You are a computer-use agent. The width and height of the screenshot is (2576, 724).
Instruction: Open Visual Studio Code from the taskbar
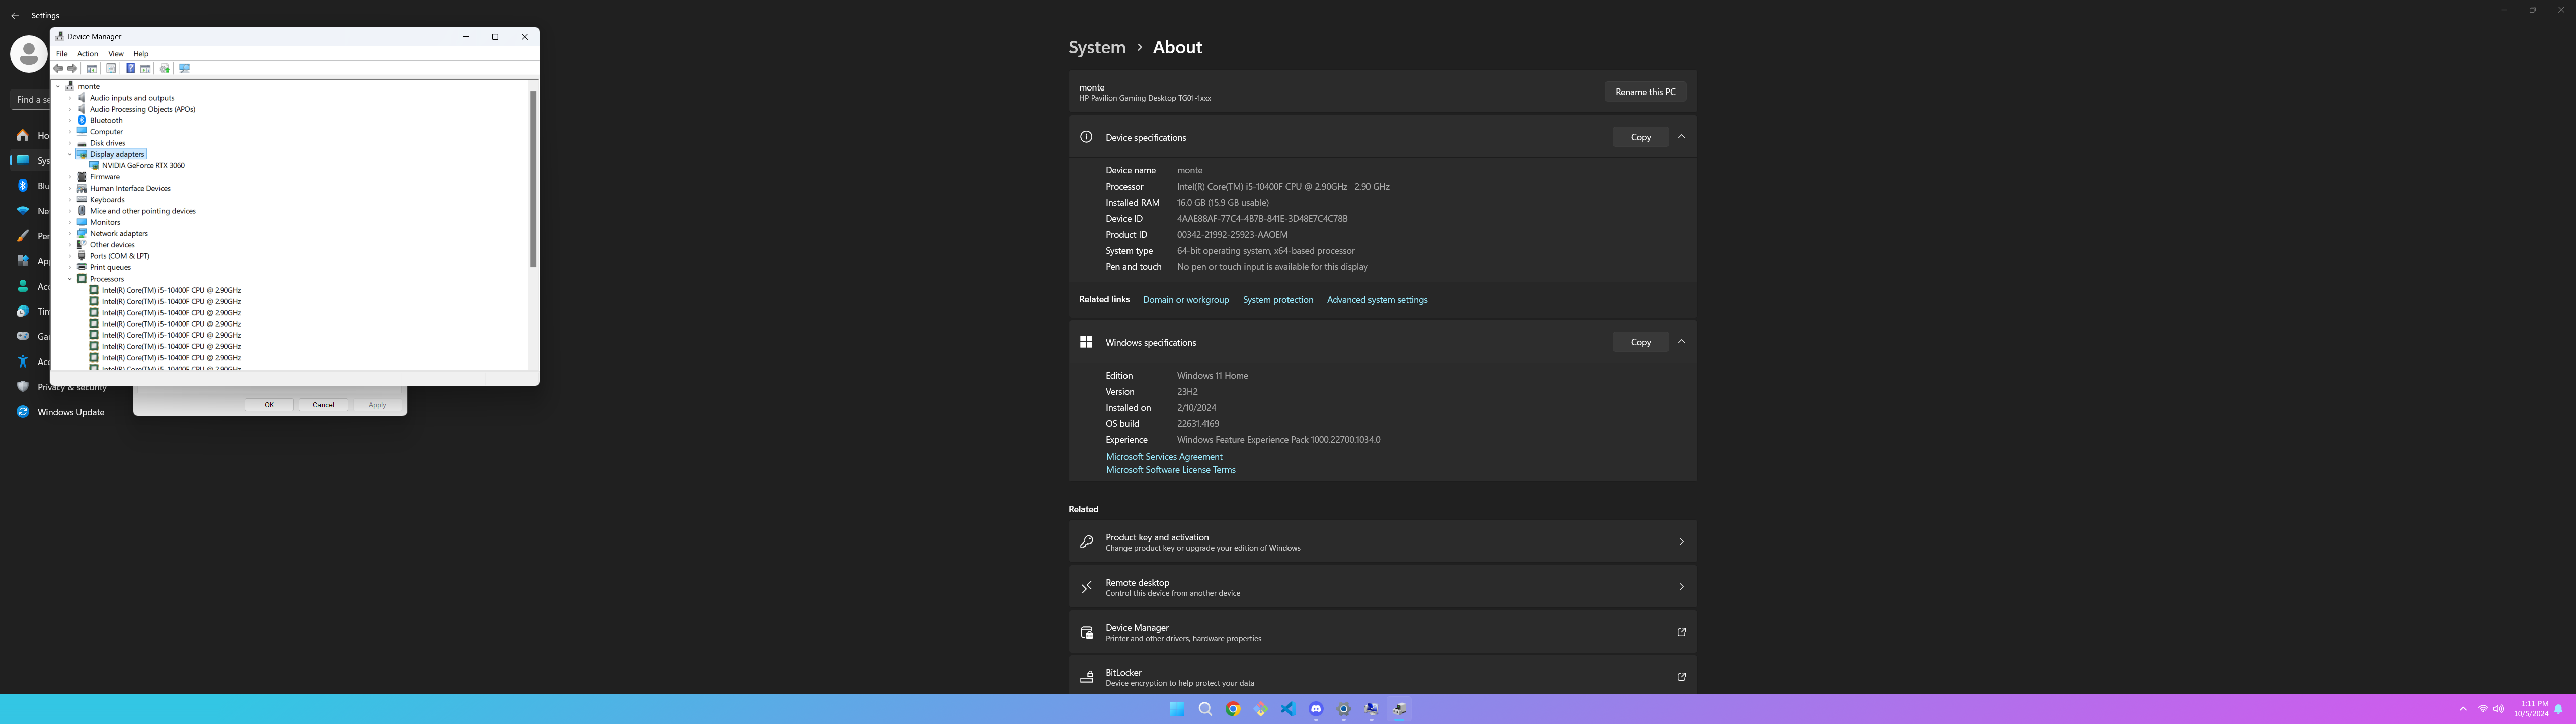point(1288,709)
